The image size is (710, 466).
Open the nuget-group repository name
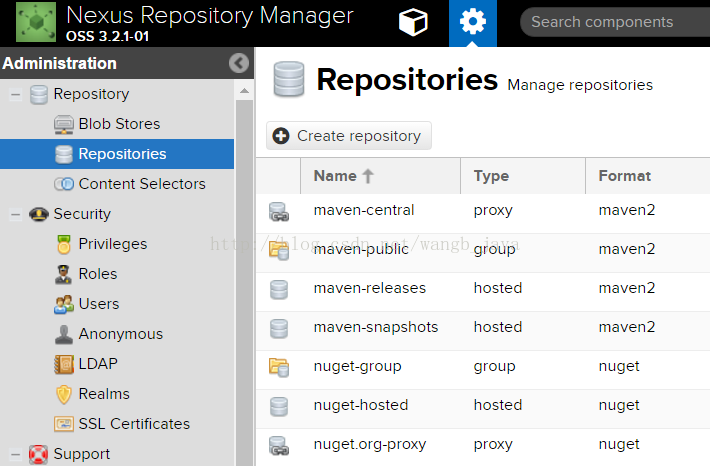[x=358, y=366]
